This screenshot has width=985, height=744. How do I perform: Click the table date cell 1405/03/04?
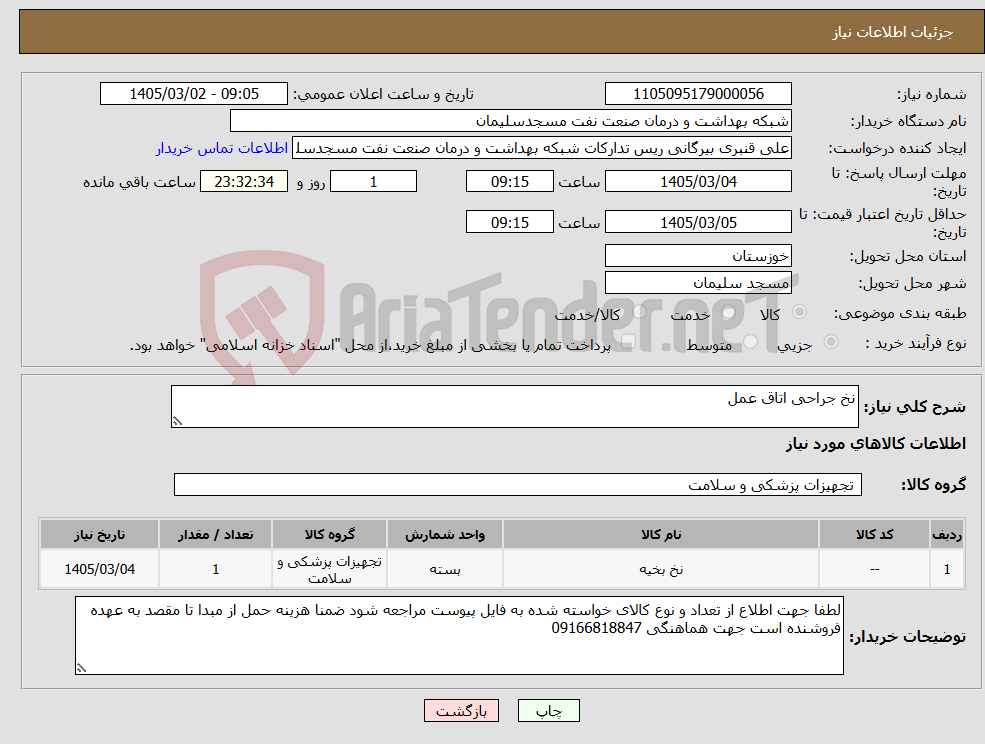99,569
